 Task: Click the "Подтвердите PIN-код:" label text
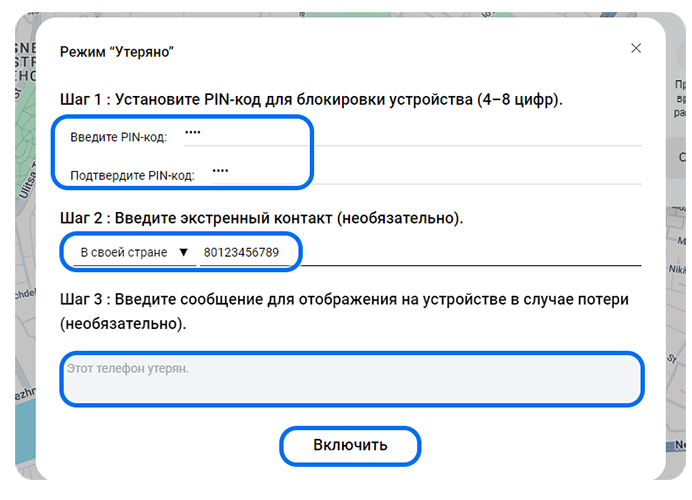(132, 176)
